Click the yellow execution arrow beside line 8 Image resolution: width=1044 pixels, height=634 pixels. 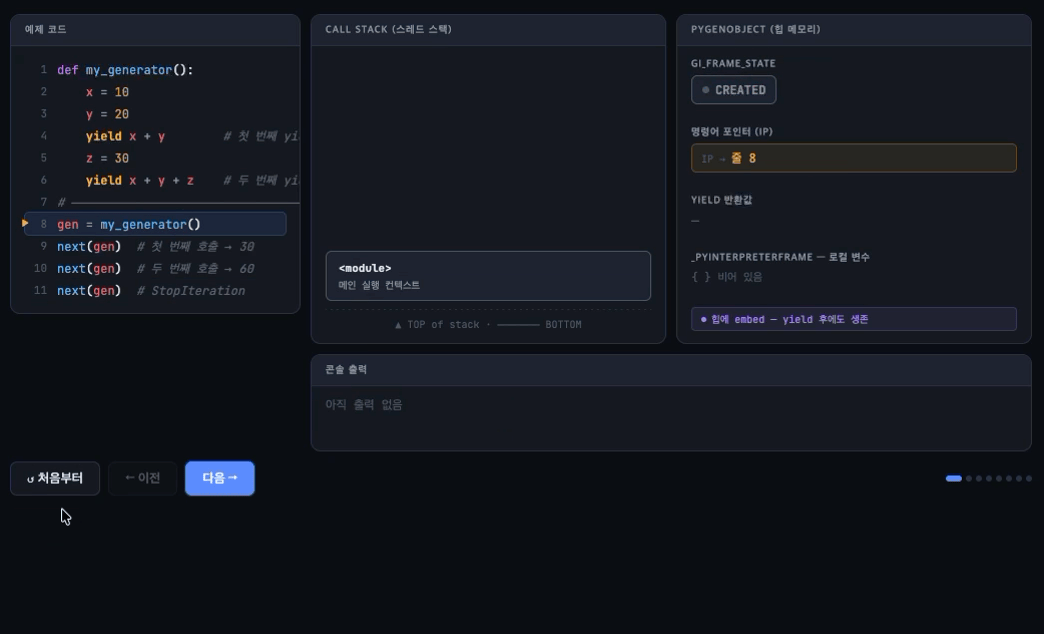[x=24, y=224]
